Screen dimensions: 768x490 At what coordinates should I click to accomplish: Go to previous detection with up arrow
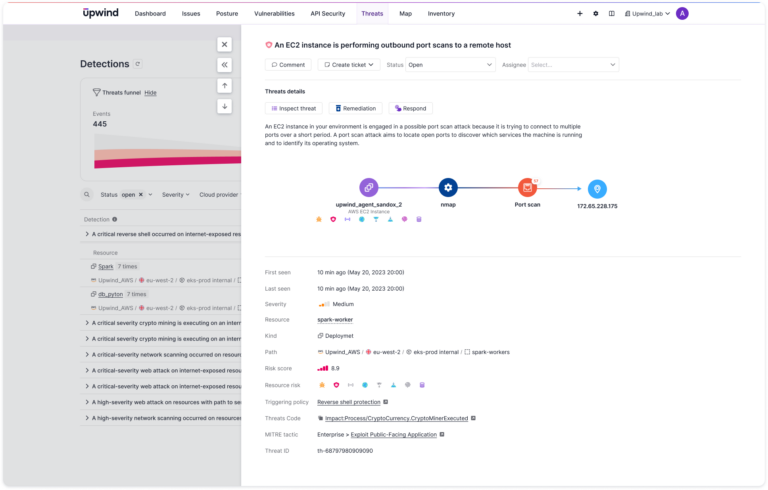[x=224, y=86]
